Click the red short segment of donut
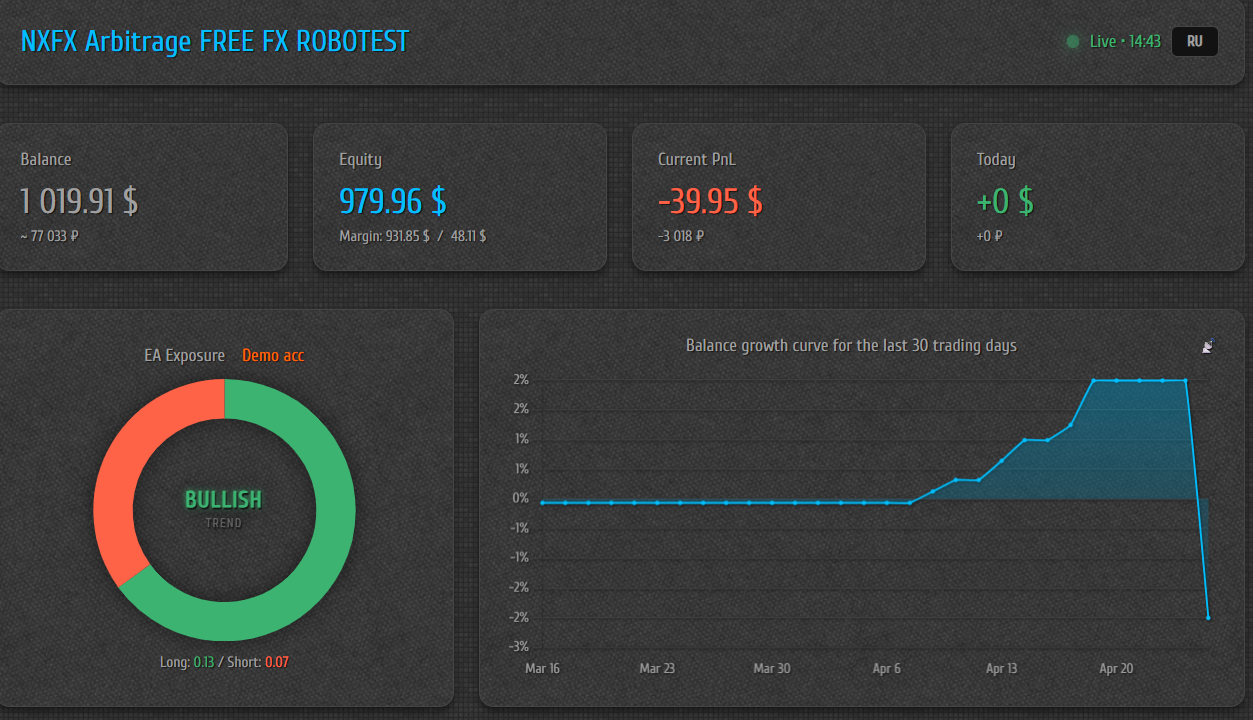The width and height of the screenshot is (1253, 720). pos(120,470)
